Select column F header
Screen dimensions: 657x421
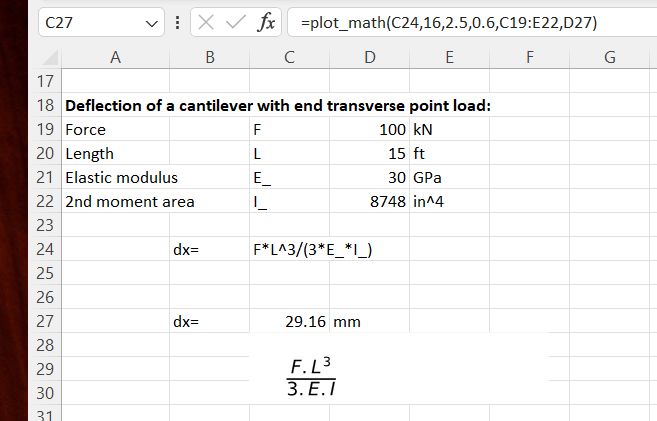528,58
